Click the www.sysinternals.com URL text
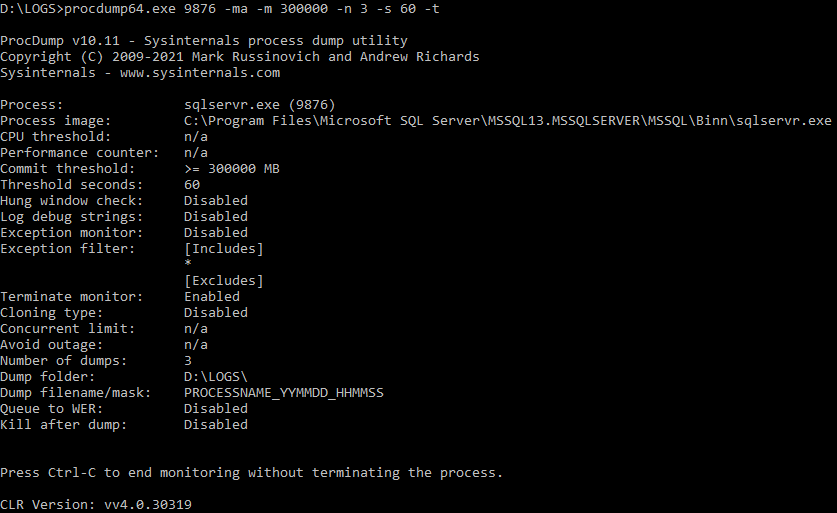The height and width of the screenshot is (513, 837). pyautogui.click(x=200, y=73)
